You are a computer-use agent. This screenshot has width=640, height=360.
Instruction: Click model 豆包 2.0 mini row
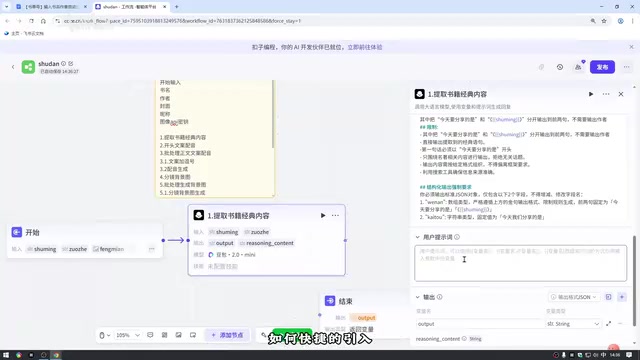[x=231, y=255]
